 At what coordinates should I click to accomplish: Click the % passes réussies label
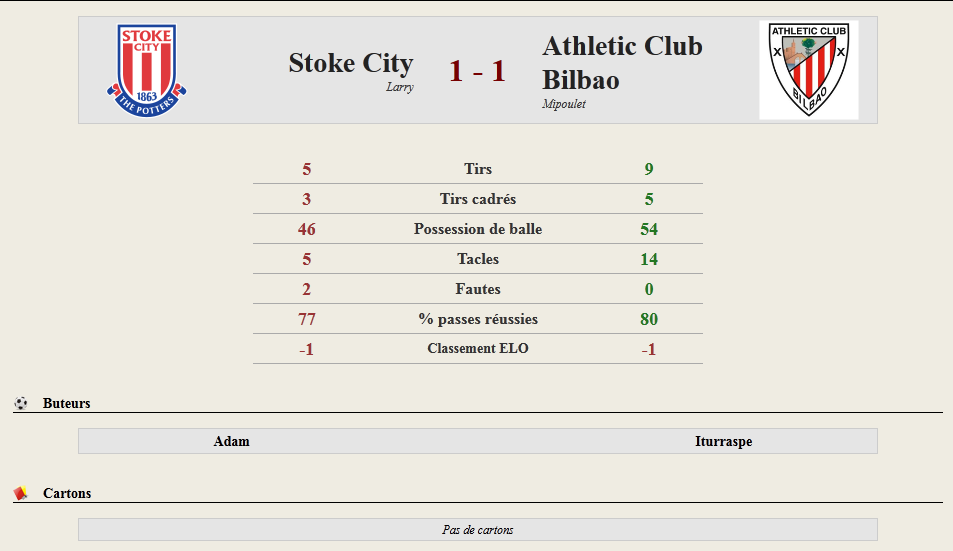point(478,319)
